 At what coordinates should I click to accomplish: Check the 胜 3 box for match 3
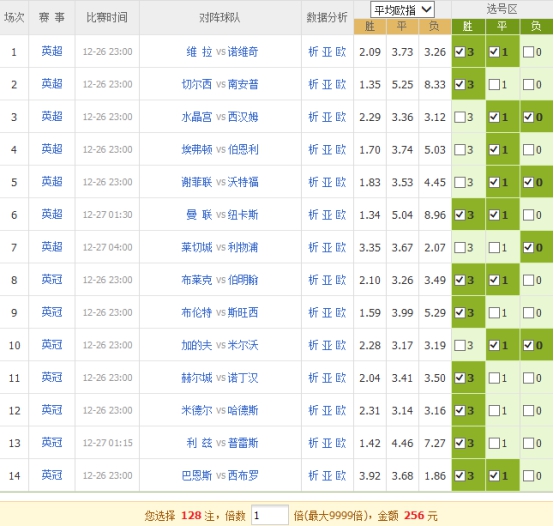pos(460,117)
